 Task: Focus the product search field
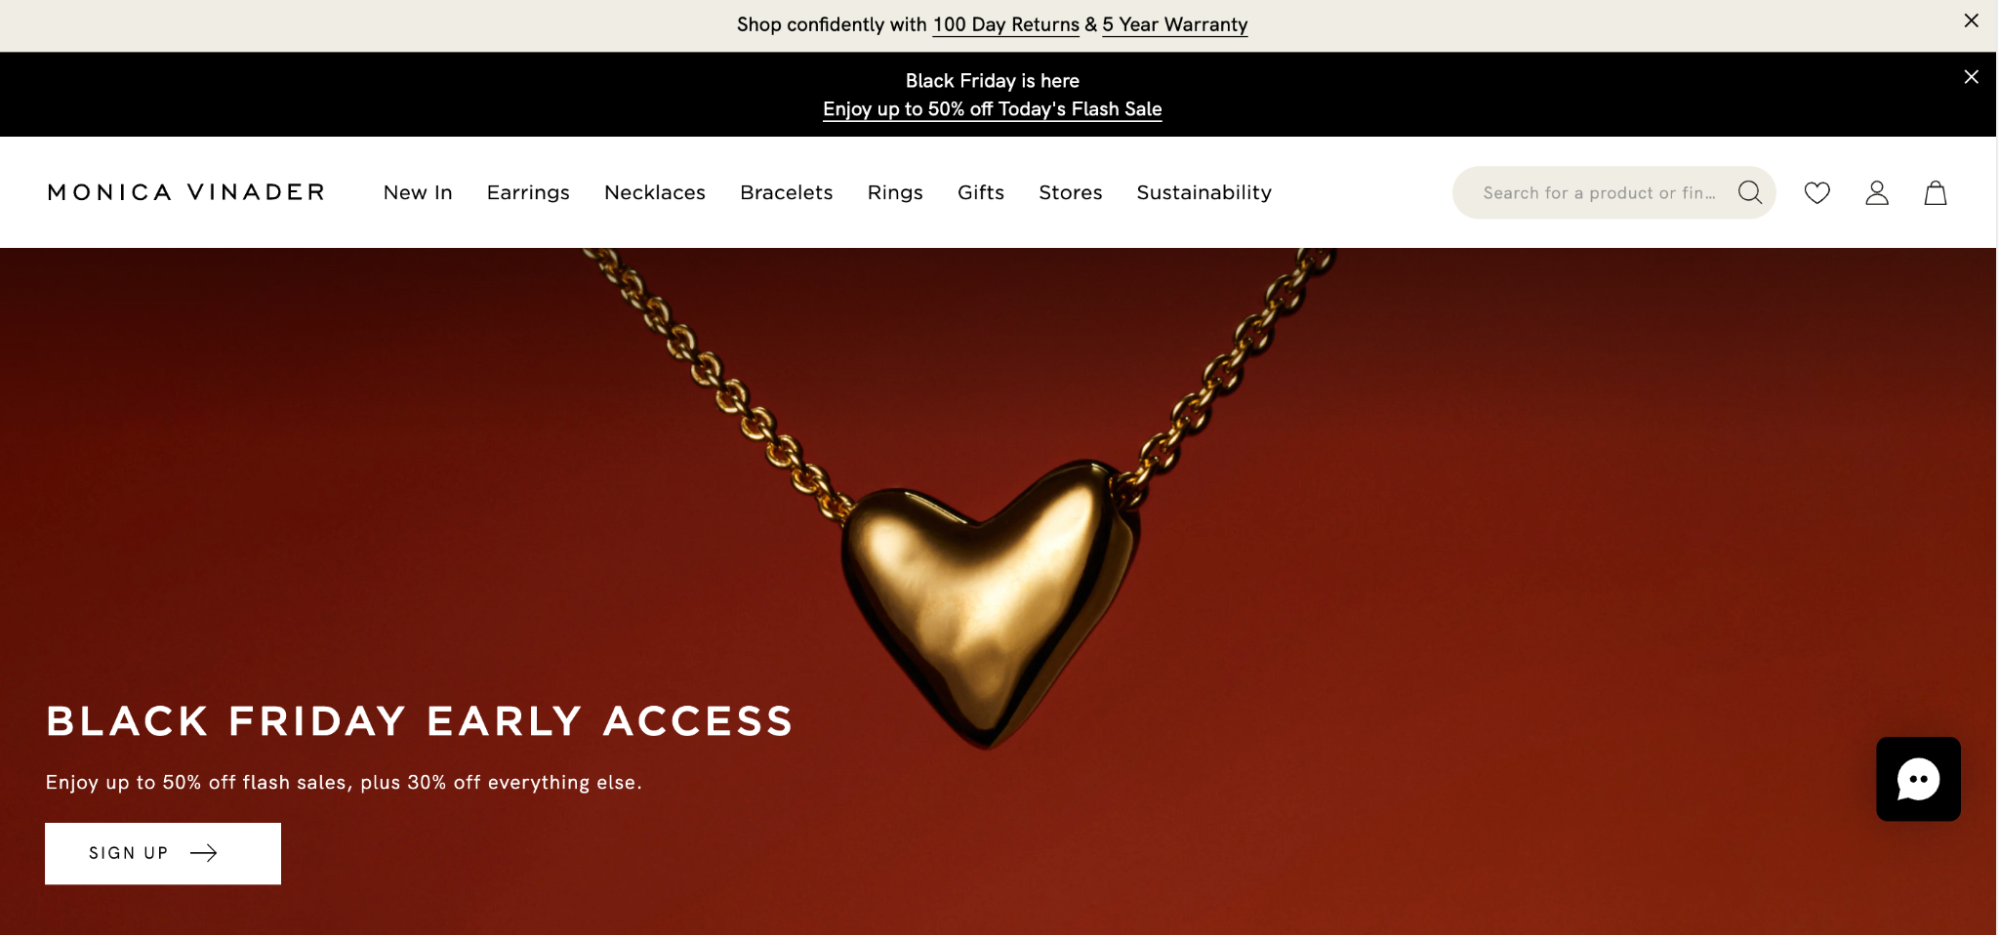(x=1598, y=192)
